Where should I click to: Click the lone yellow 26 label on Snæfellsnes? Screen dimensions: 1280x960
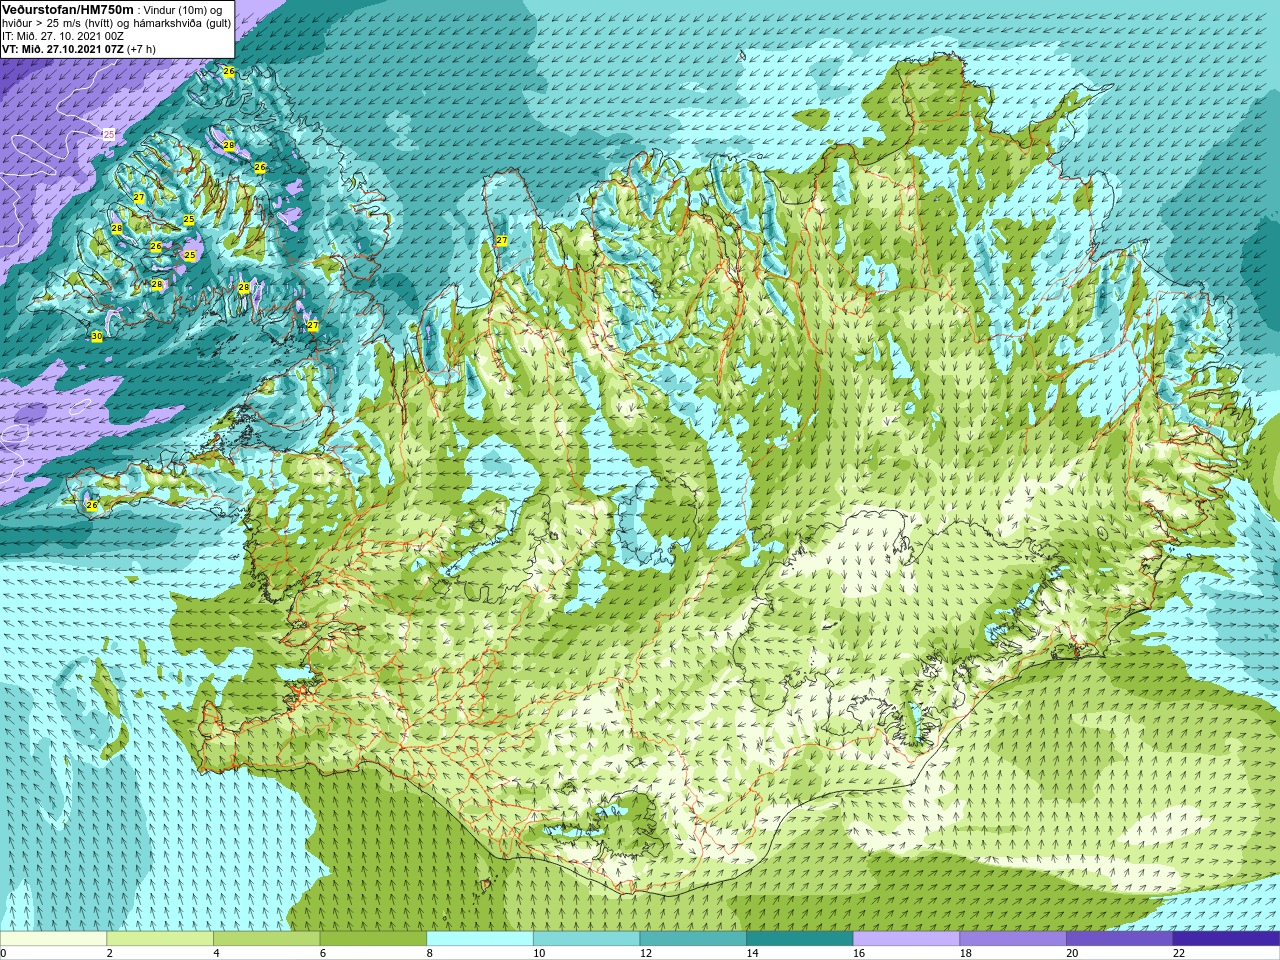92,506
